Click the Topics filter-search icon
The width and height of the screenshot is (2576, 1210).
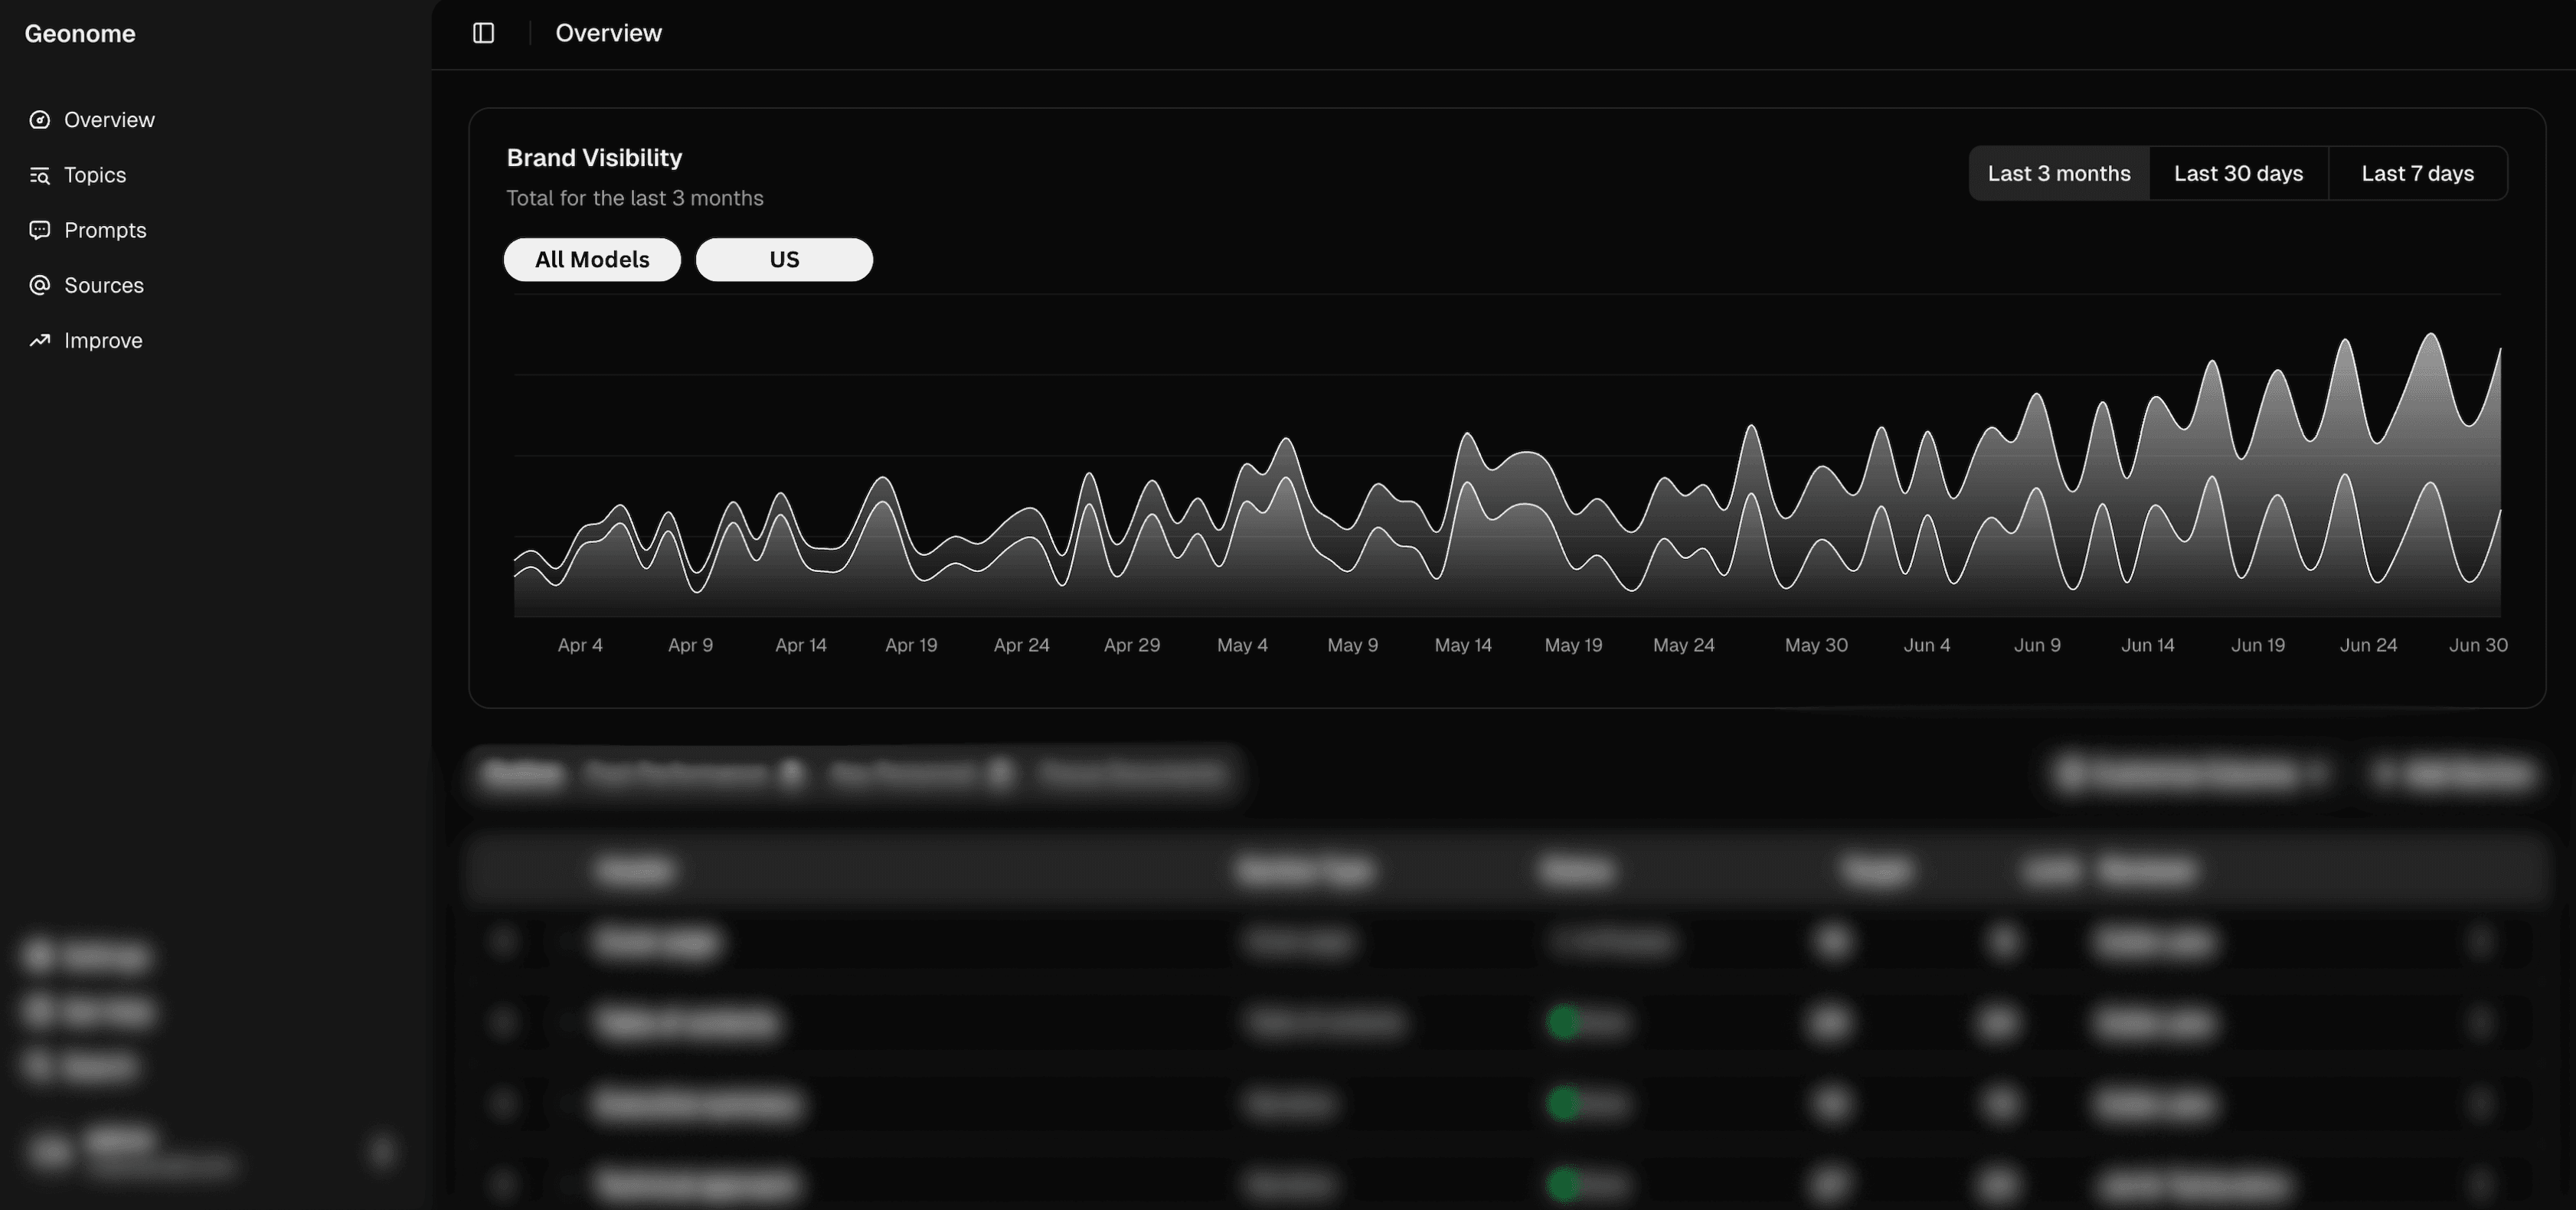pyautogui.click(x=39, y=175)
